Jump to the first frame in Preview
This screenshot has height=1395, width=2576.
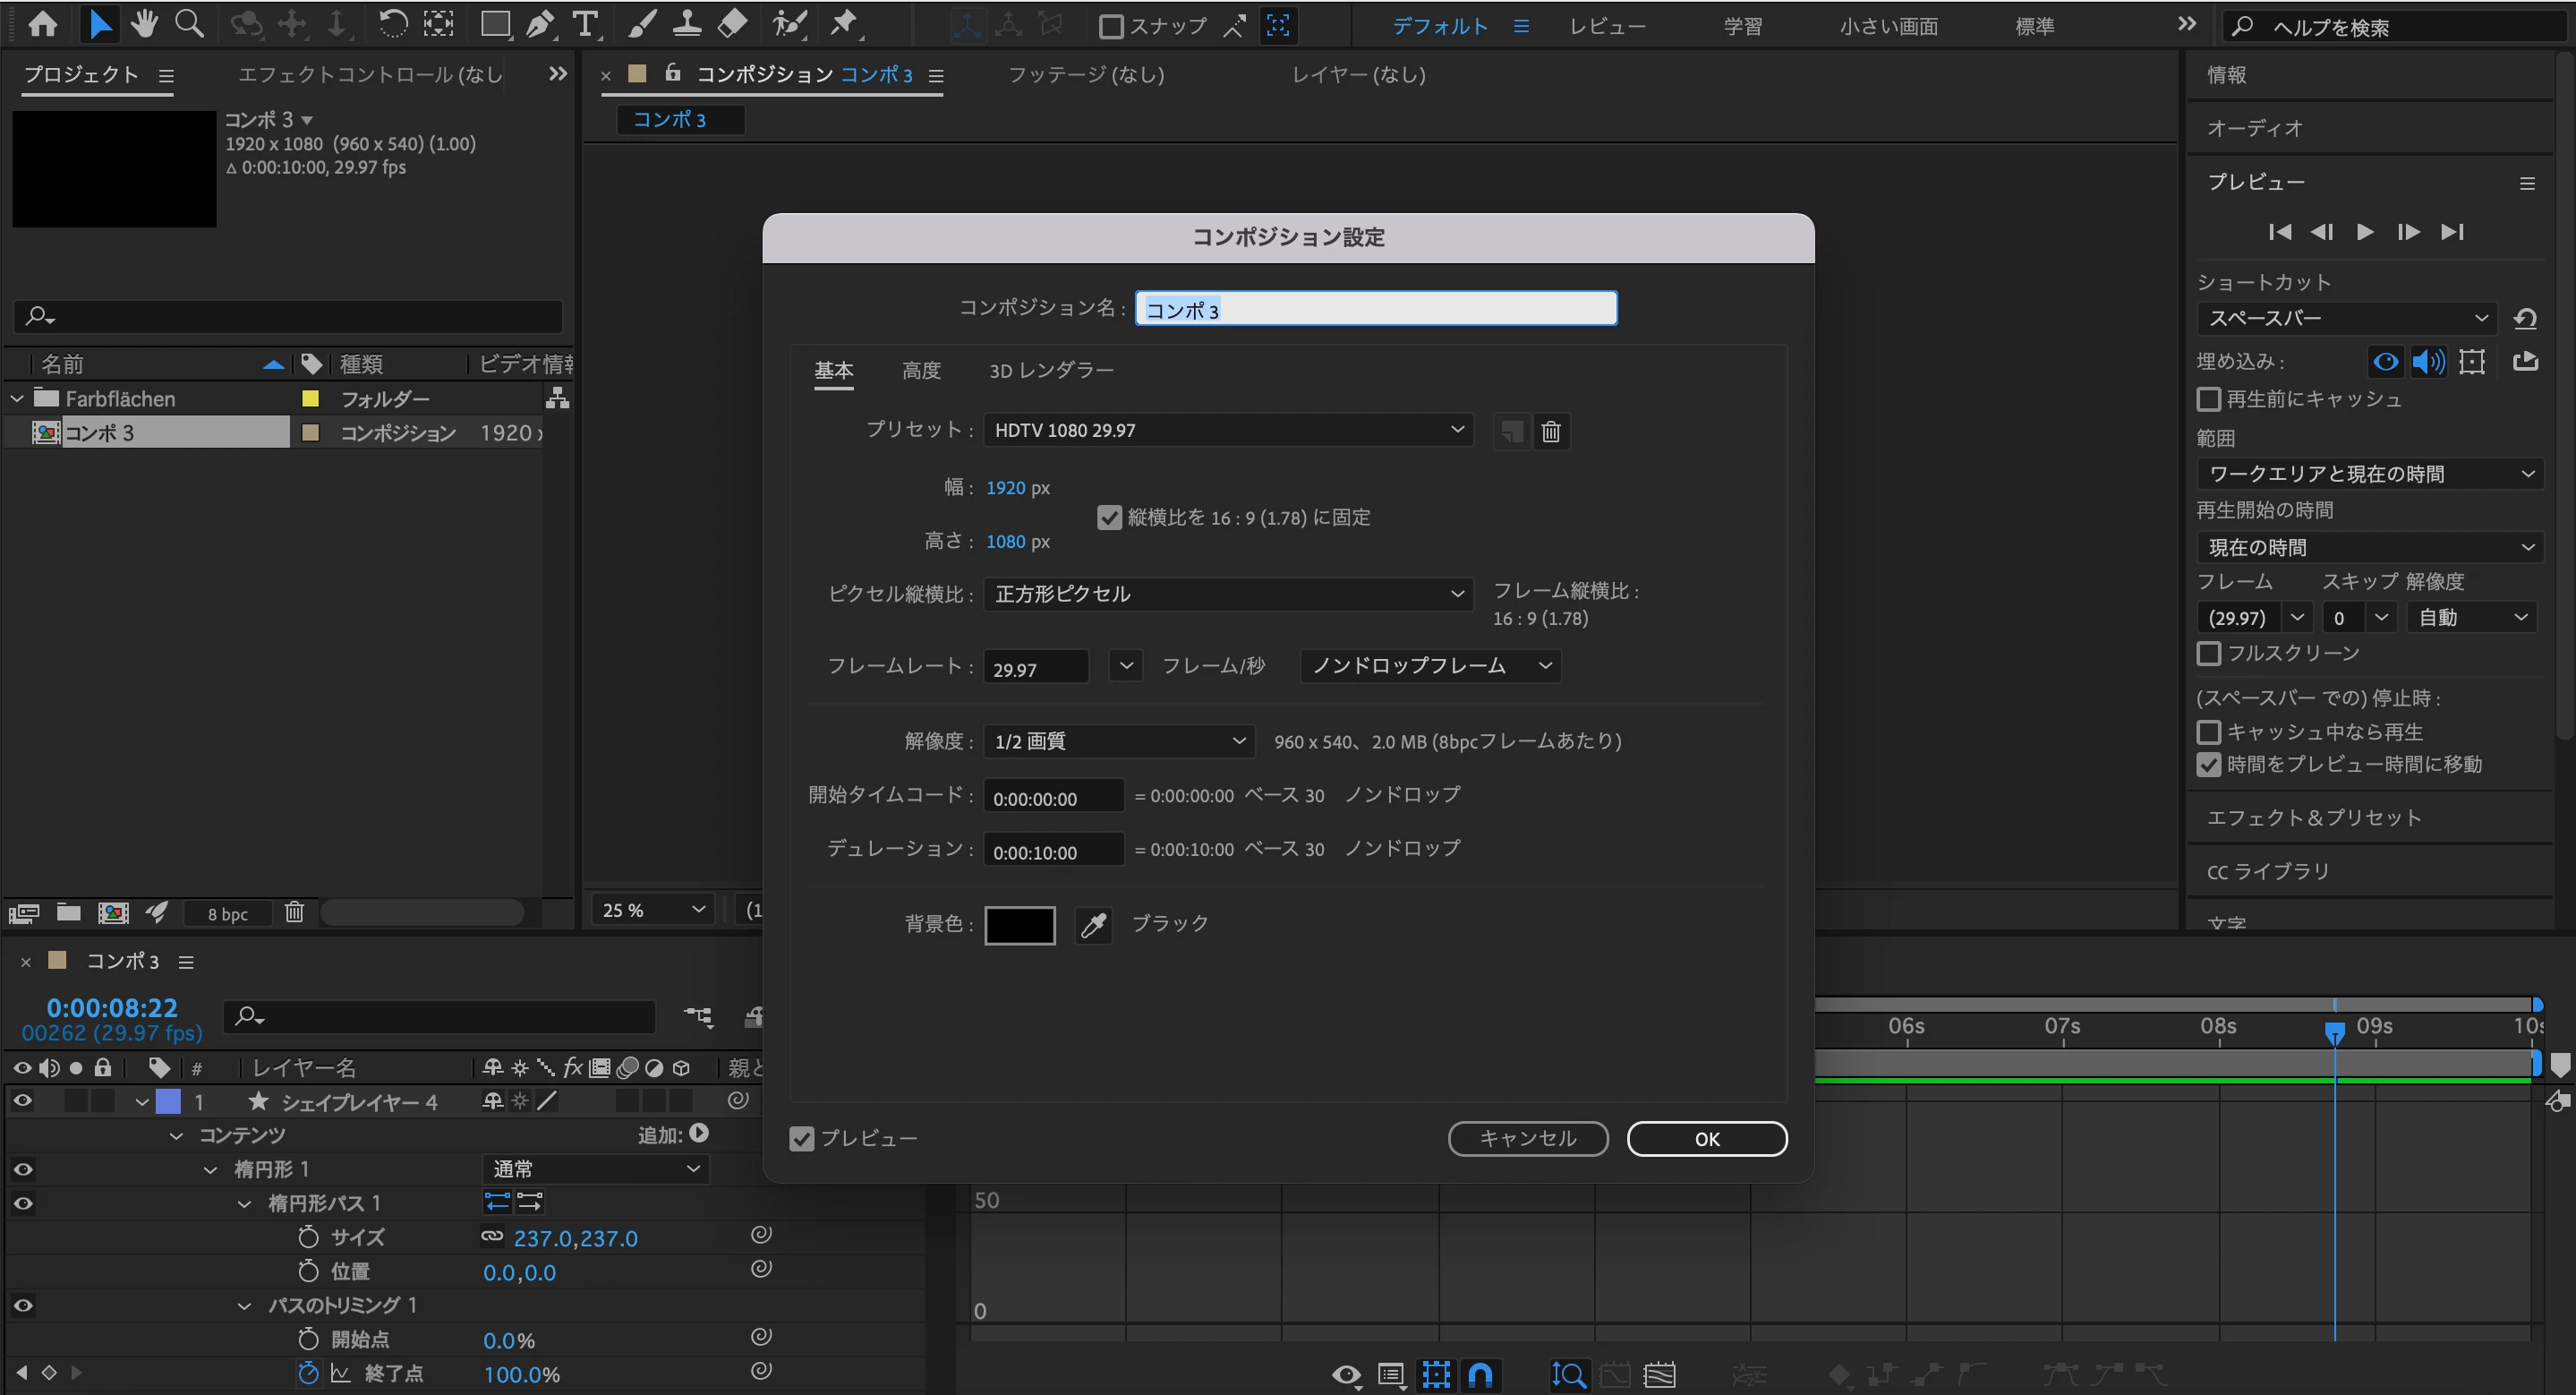tap(2280, 232)
